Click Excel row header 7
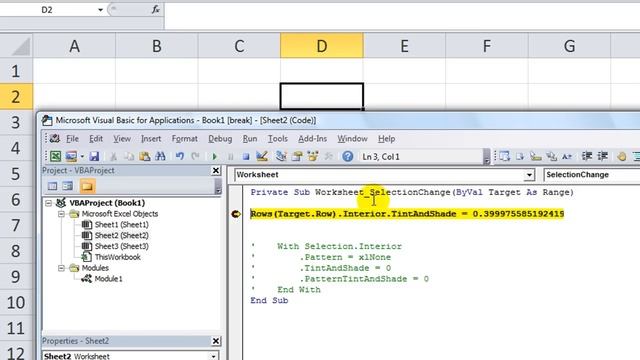The height and width of the screenshot is (360, 640). 16,225
